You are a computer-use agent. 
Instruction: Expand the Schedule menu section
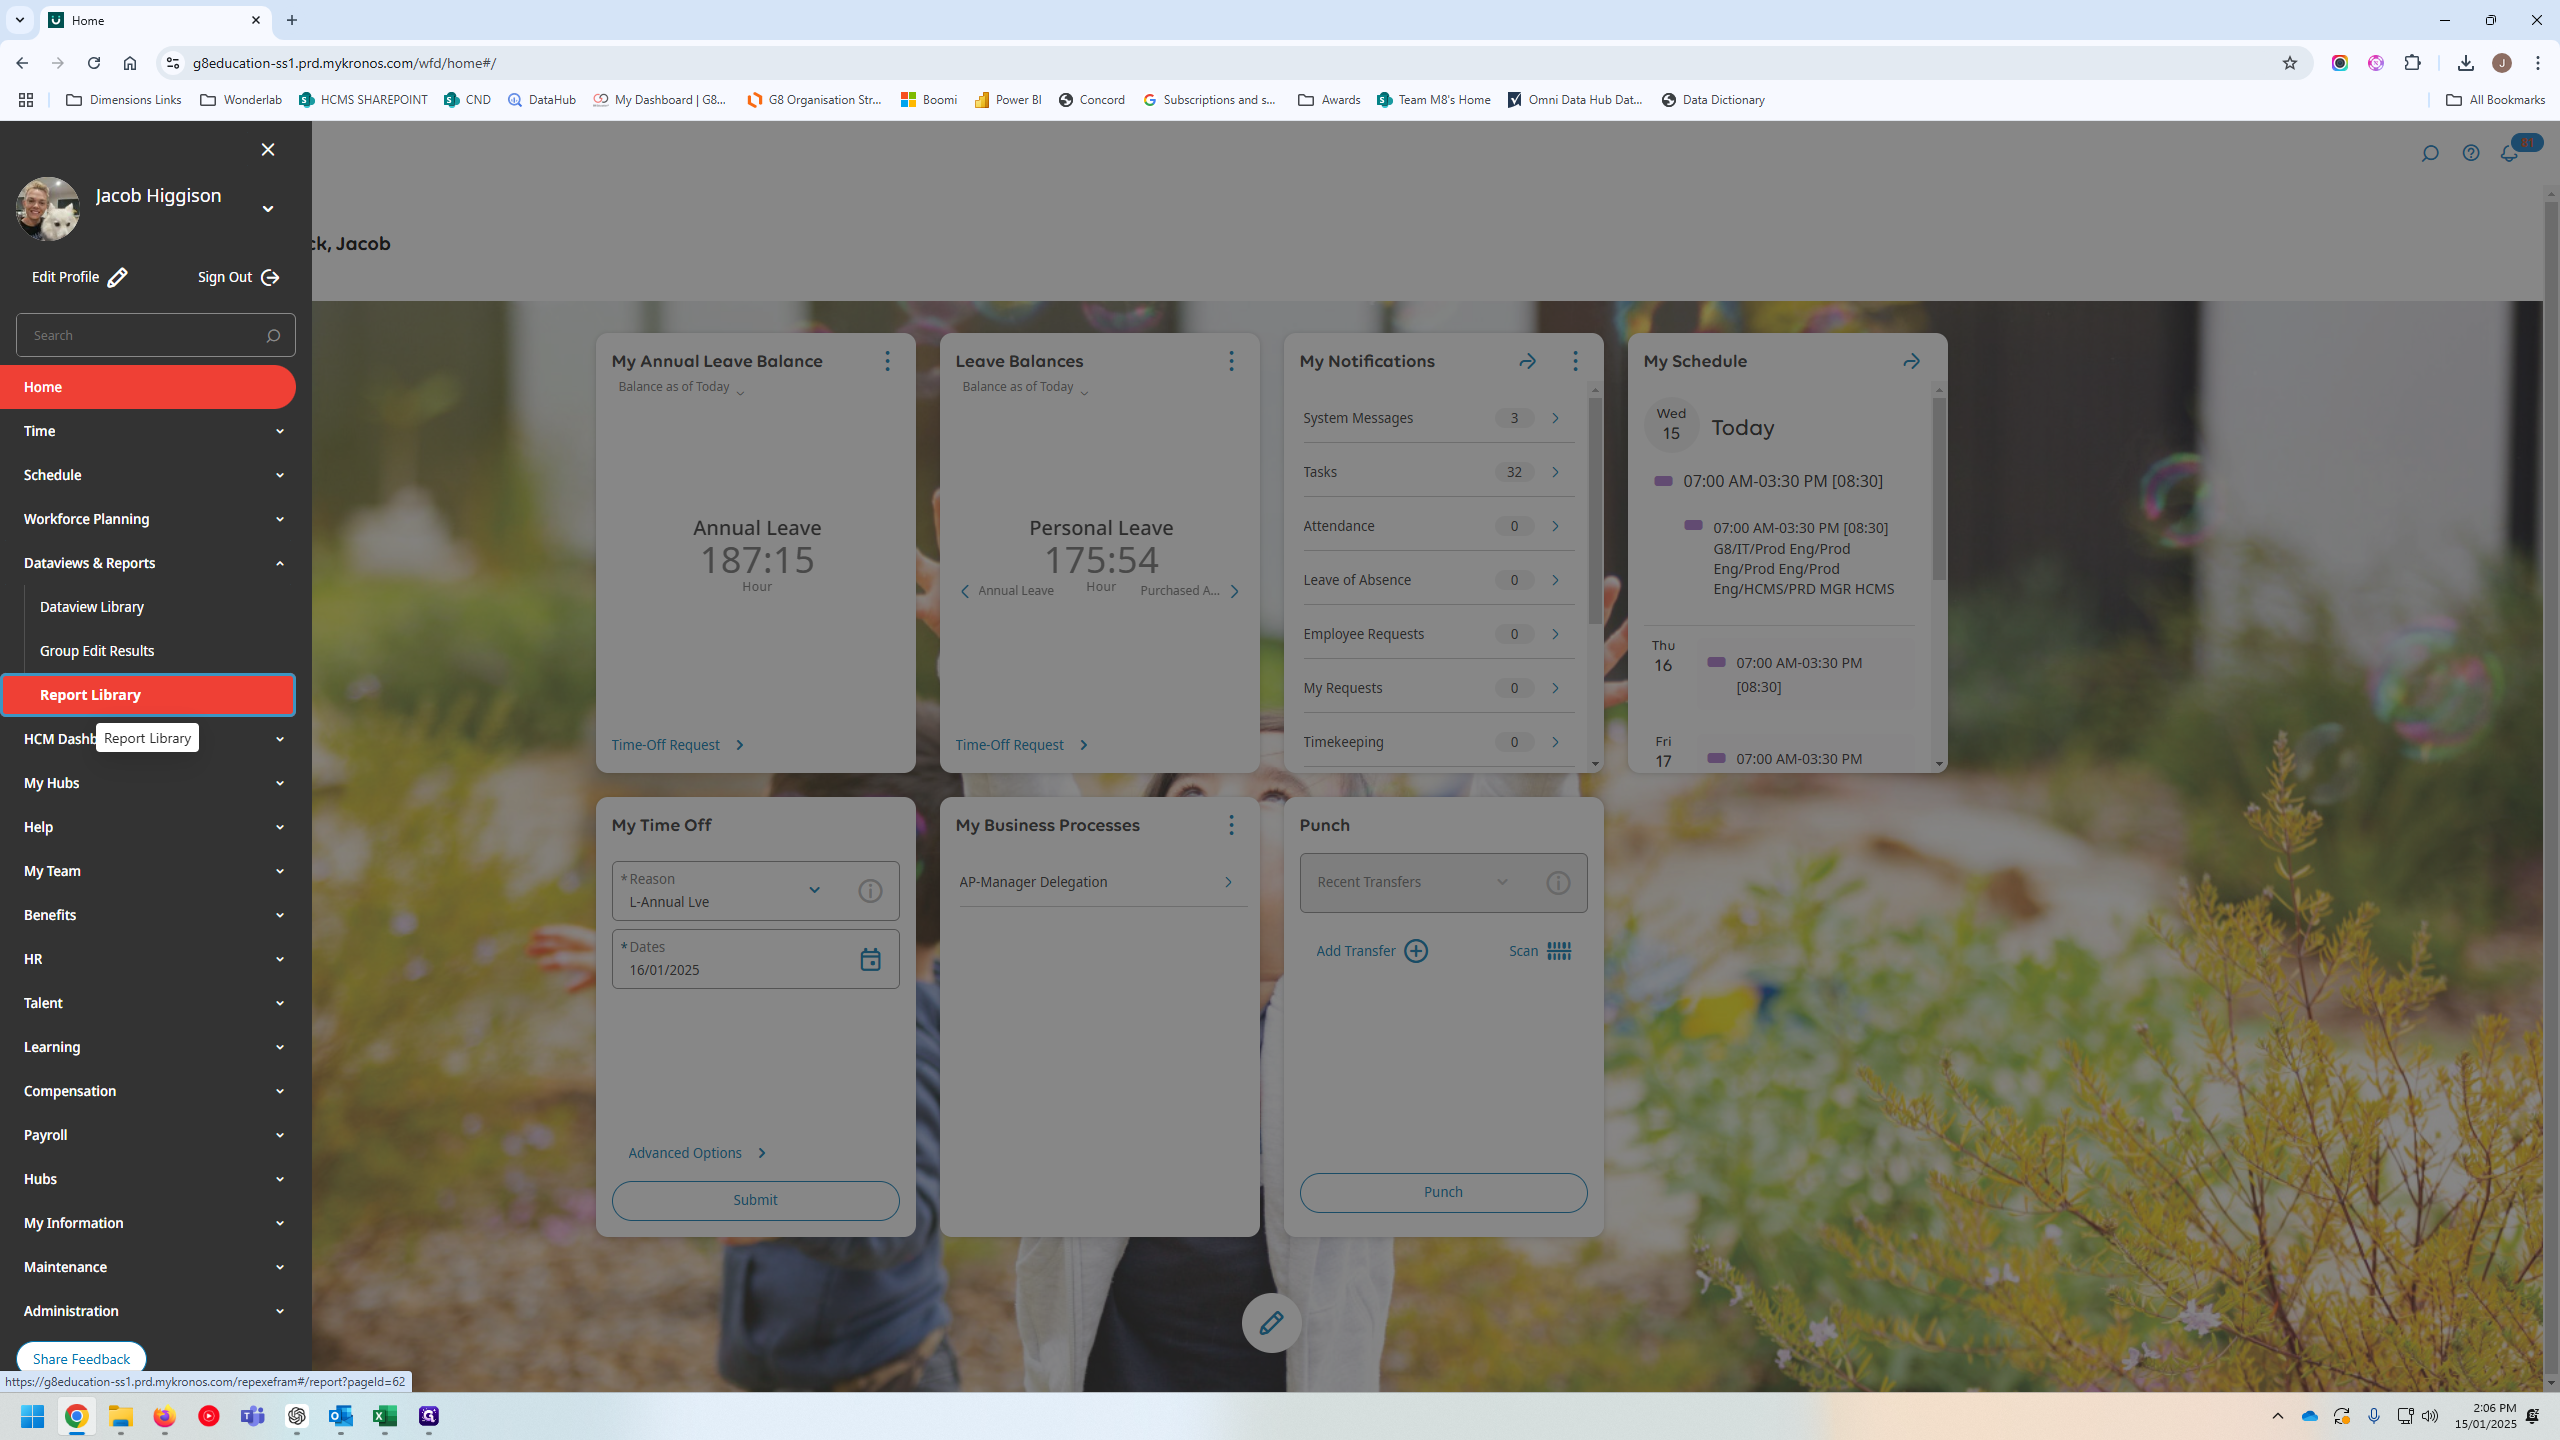[280, 475]
